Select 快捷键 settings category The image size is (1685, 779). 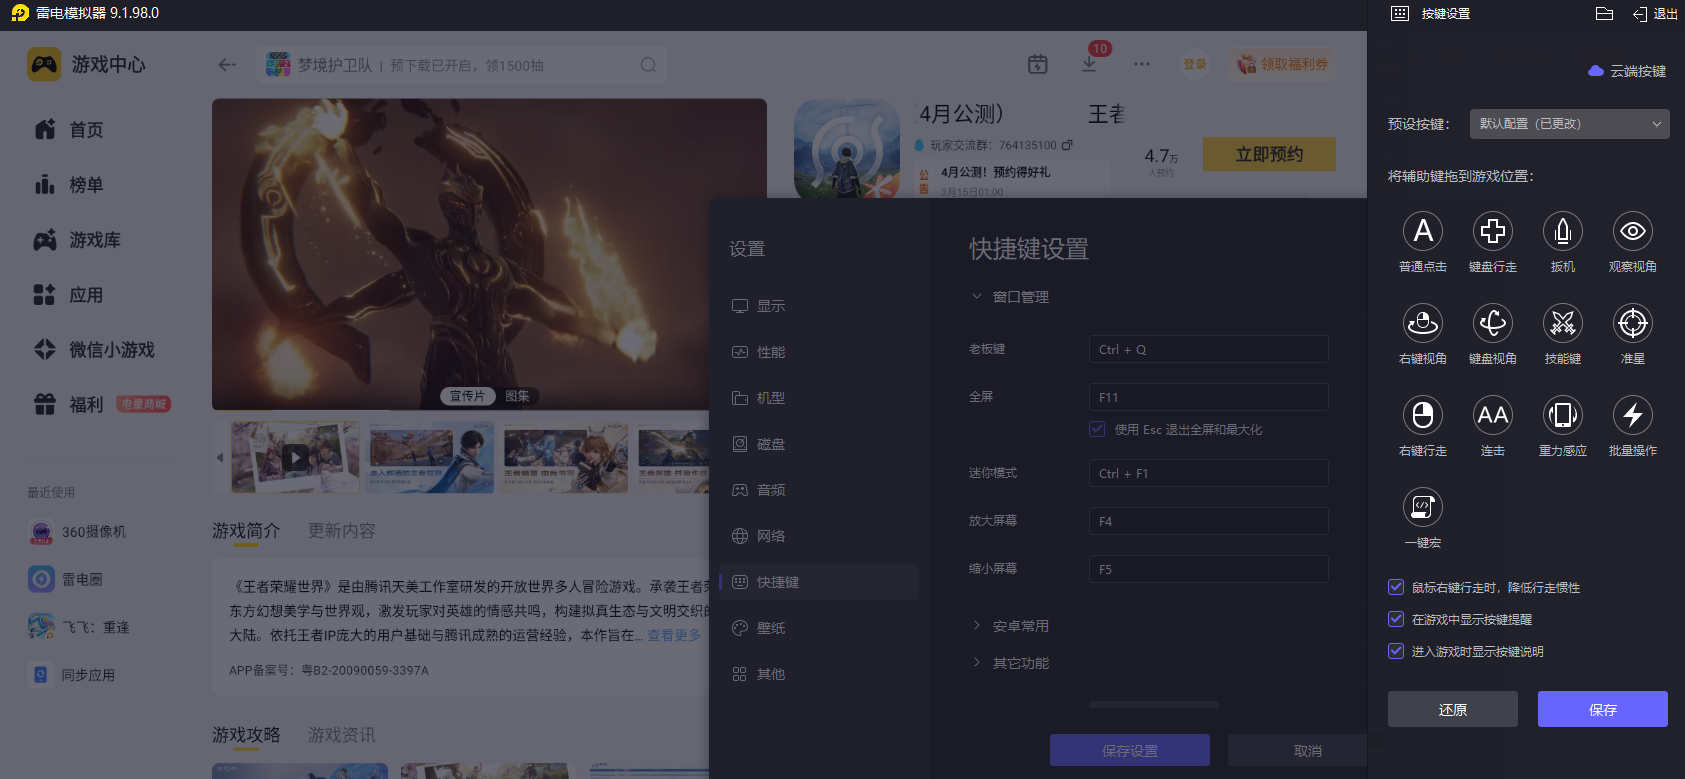click(819, 582)
